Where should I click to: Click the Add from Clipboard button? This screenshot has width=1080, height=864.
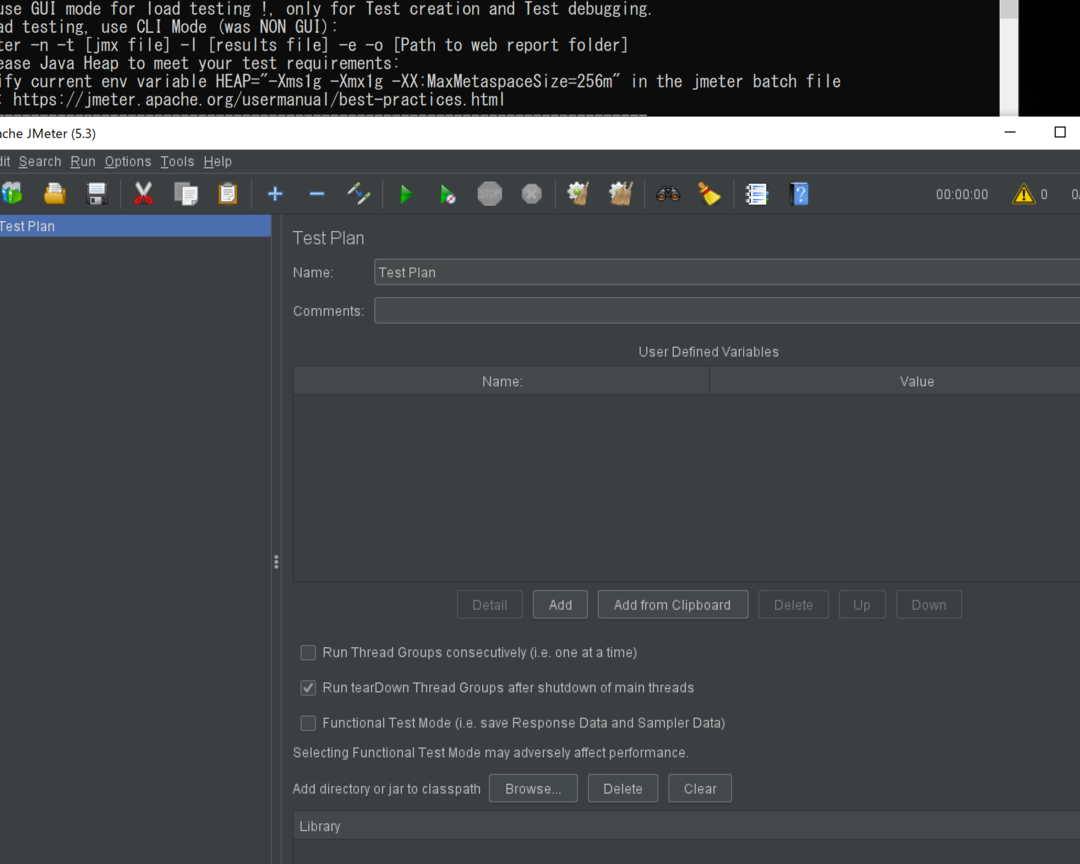(672, 605)
